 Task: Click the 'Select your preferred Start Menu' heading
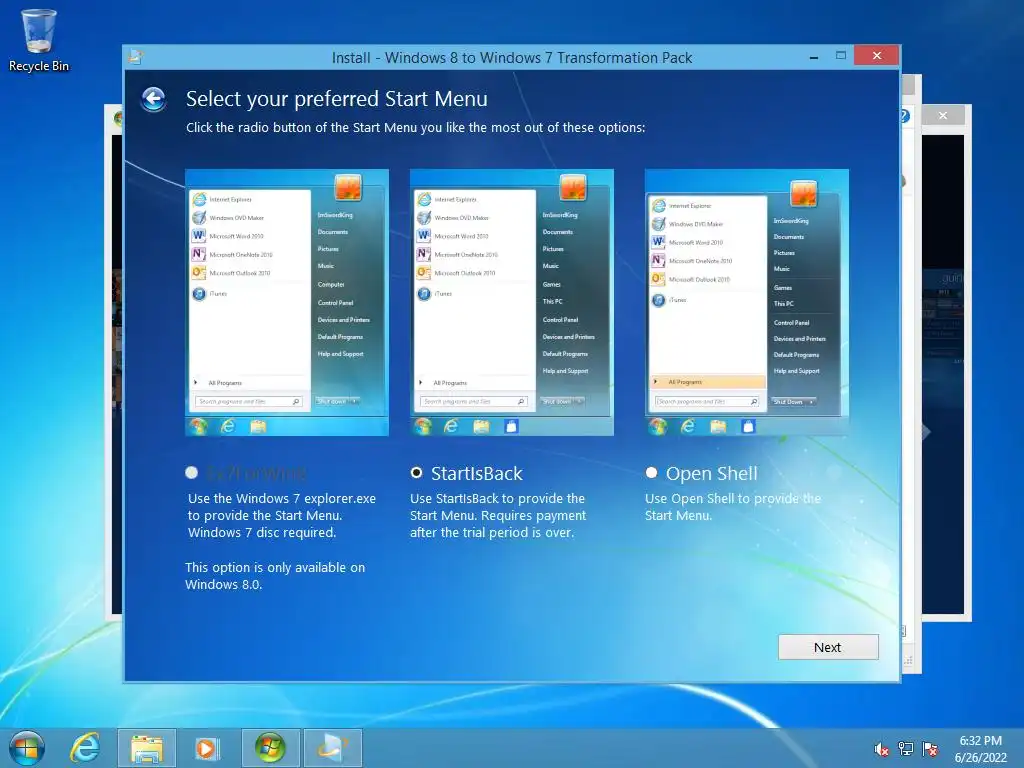[336, 99]
